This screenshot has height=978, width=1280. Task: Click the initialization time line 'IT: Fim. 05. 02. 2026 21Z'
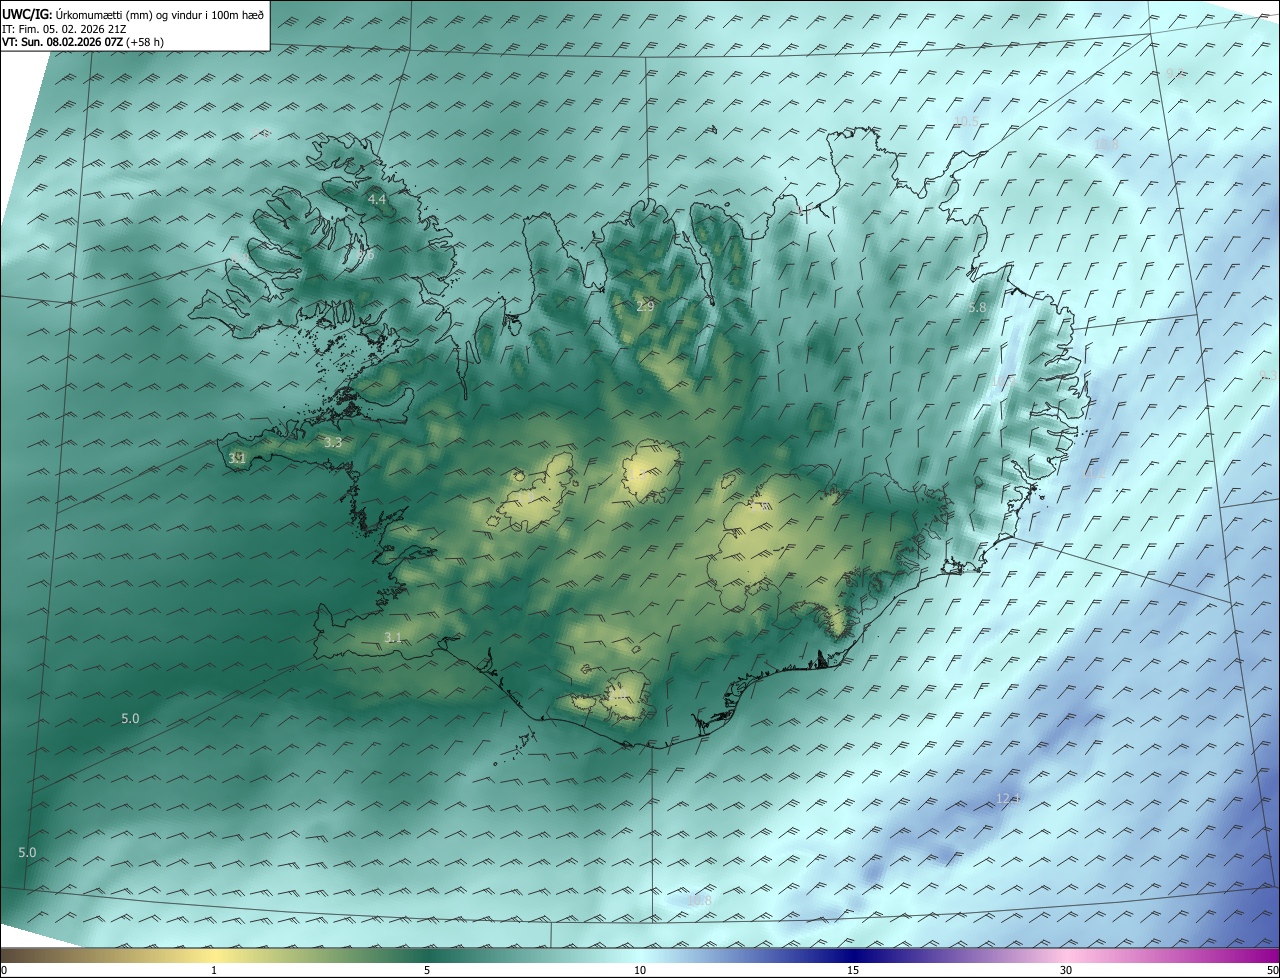click(x=64, y=29)
